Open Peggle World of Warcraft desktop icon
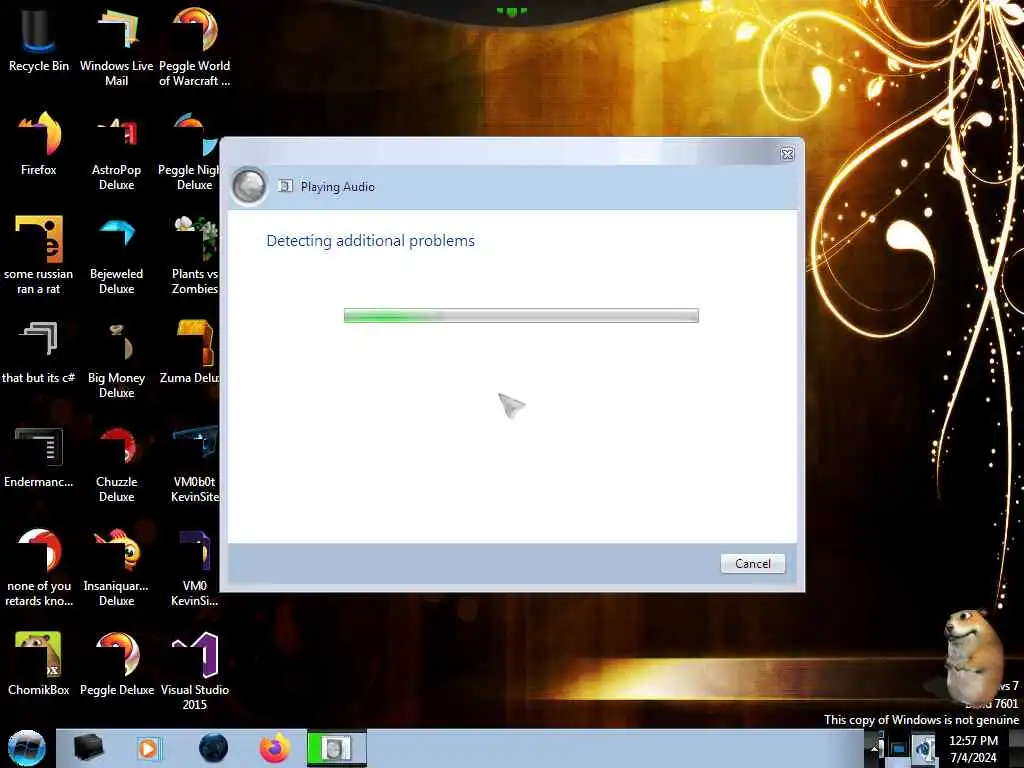The width and height of the screenshot is (1024, 768). click(x=194, y=47)
